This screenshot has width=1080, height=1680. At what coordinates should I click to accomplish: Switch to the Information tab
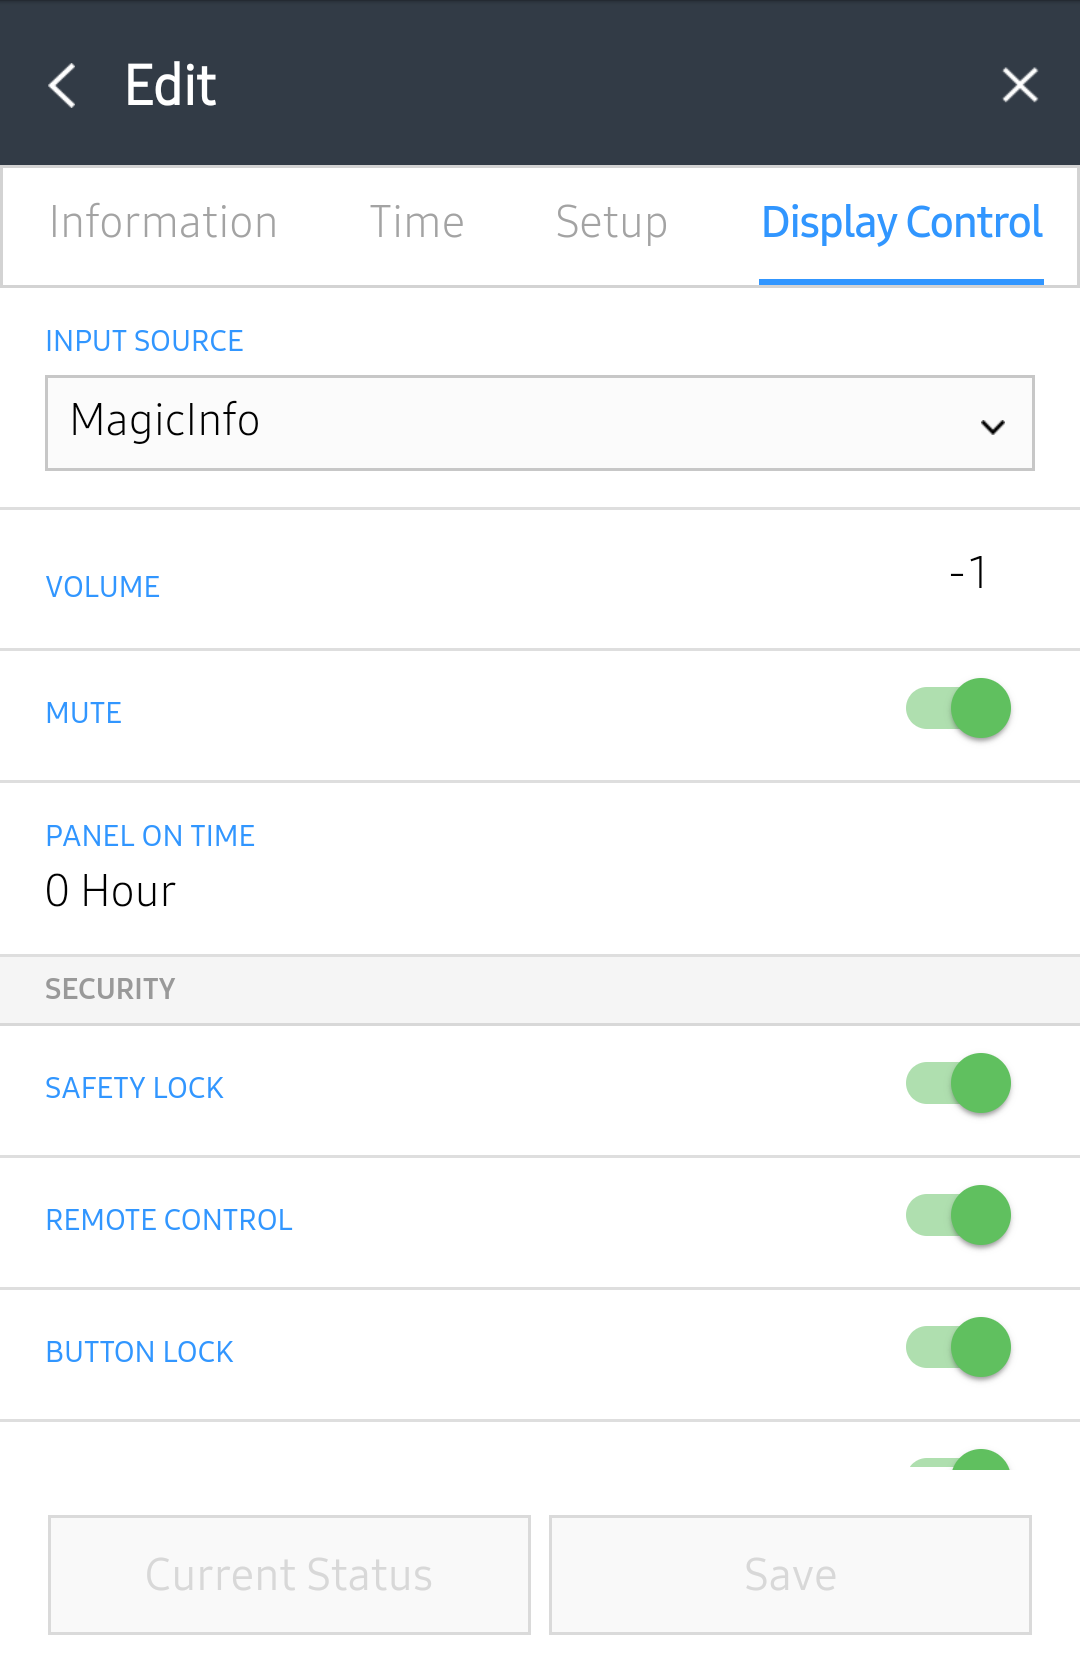(164, 223)
